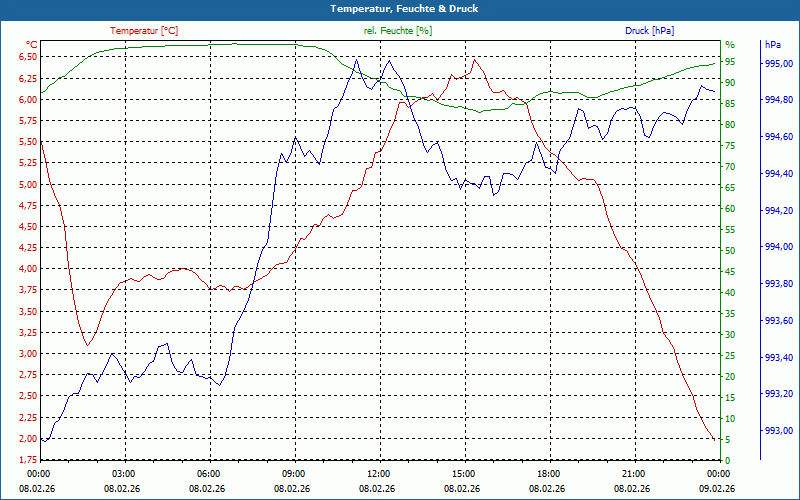Click temperature axis value '3,50'

click(28, 312)
